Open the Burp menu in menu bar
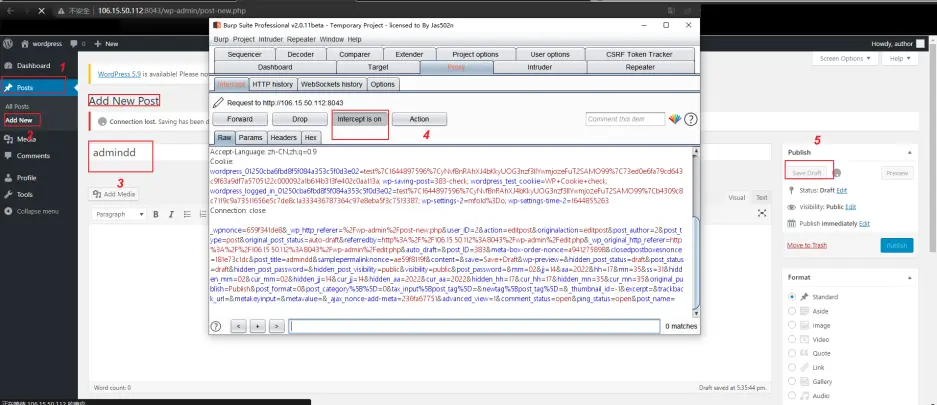Image resolution: width=937 pixels, height=405 pixels. click(x=221, y=39)
